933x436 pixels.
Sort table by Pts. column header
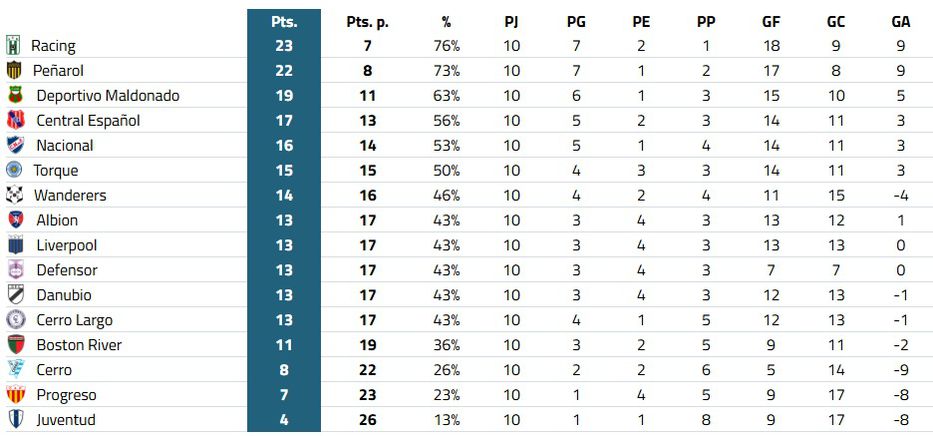pos(284,21)
